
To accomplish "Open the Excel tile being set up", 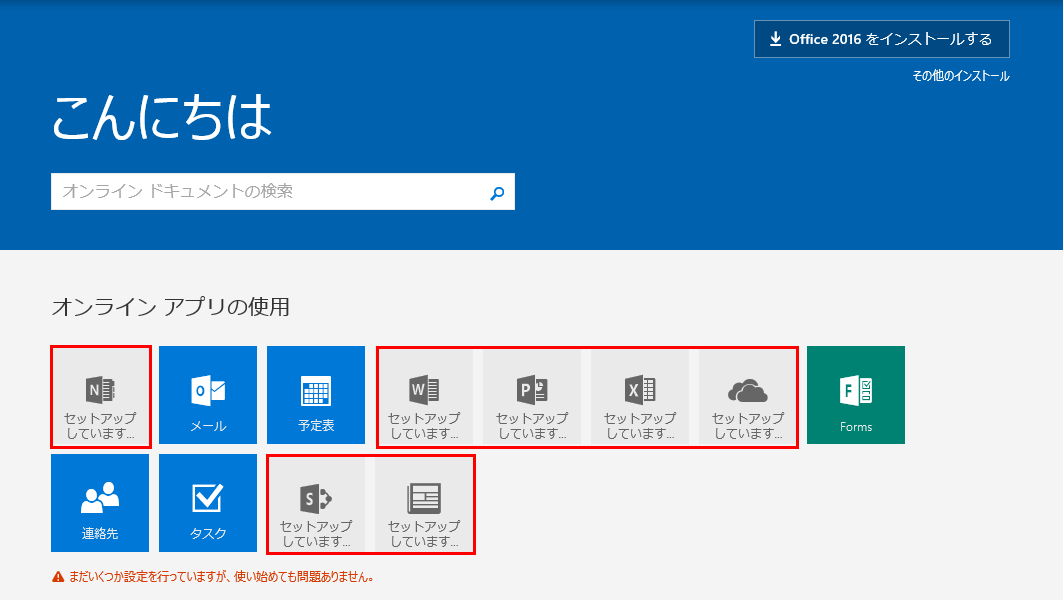I will pyautogui.click(x=640, y=397).
